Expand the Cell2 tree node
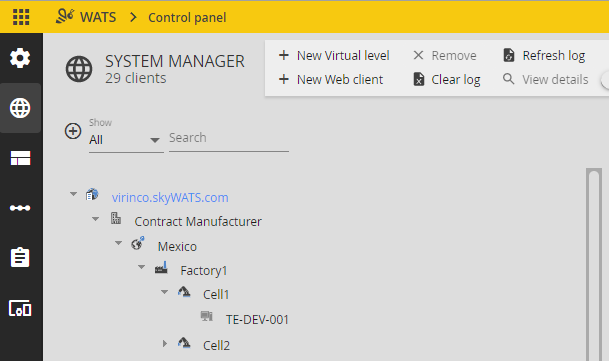This screenshot has height=361, width=609. point(165,344)
